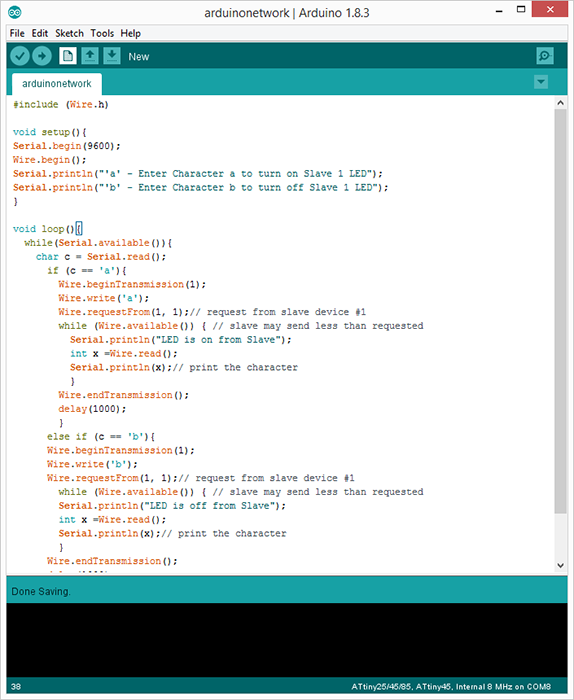Viewport: 574px width, 700px height.
Task: Minimize the Arduino window
Action: [499, 11]
